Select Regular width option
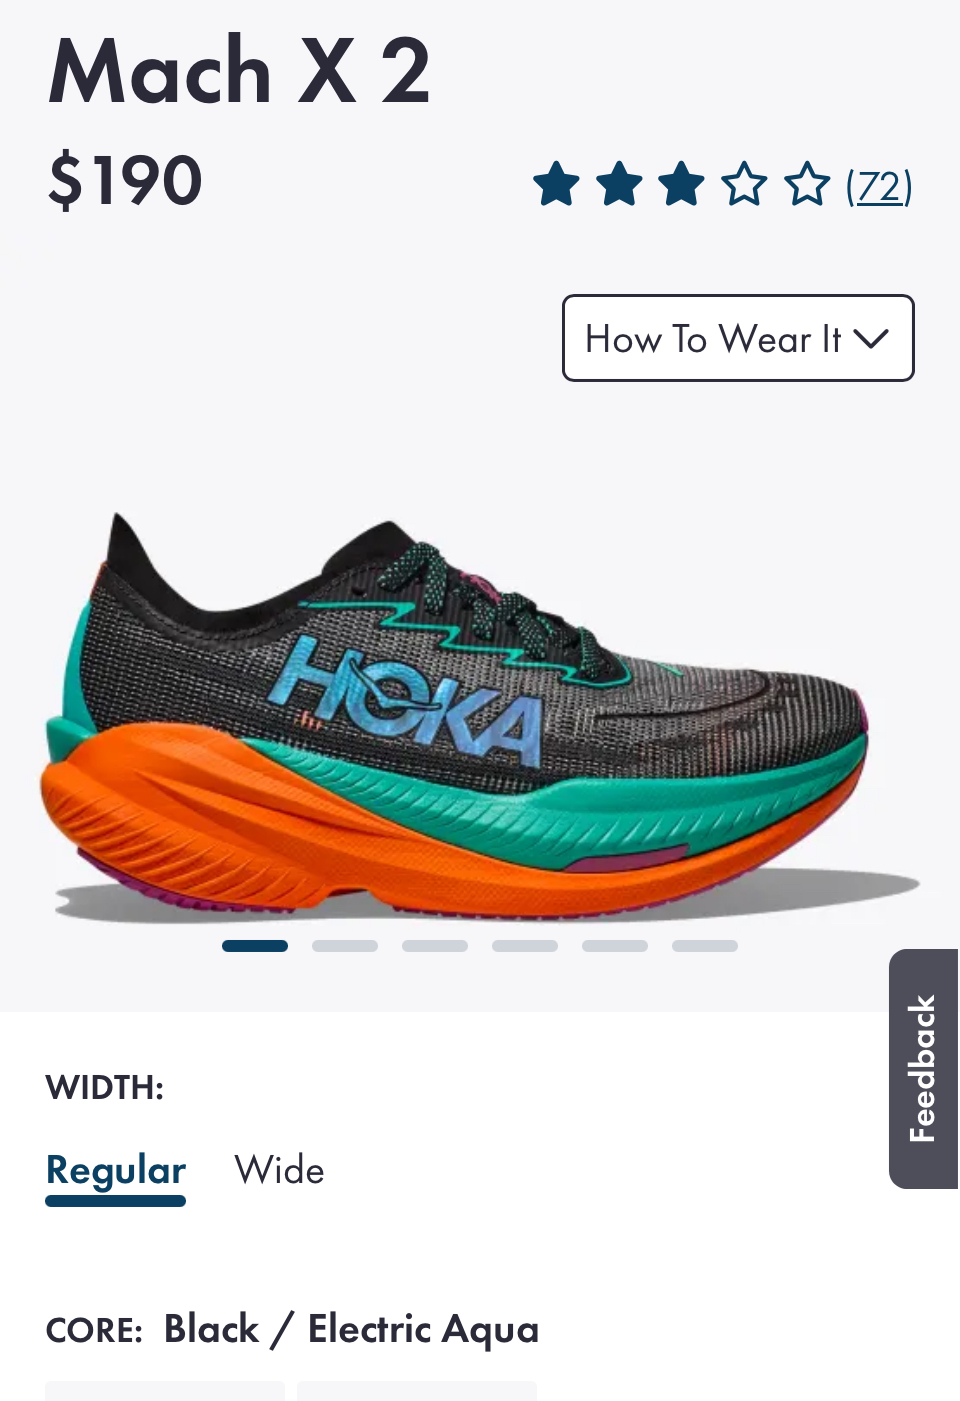 [116, 1170]
